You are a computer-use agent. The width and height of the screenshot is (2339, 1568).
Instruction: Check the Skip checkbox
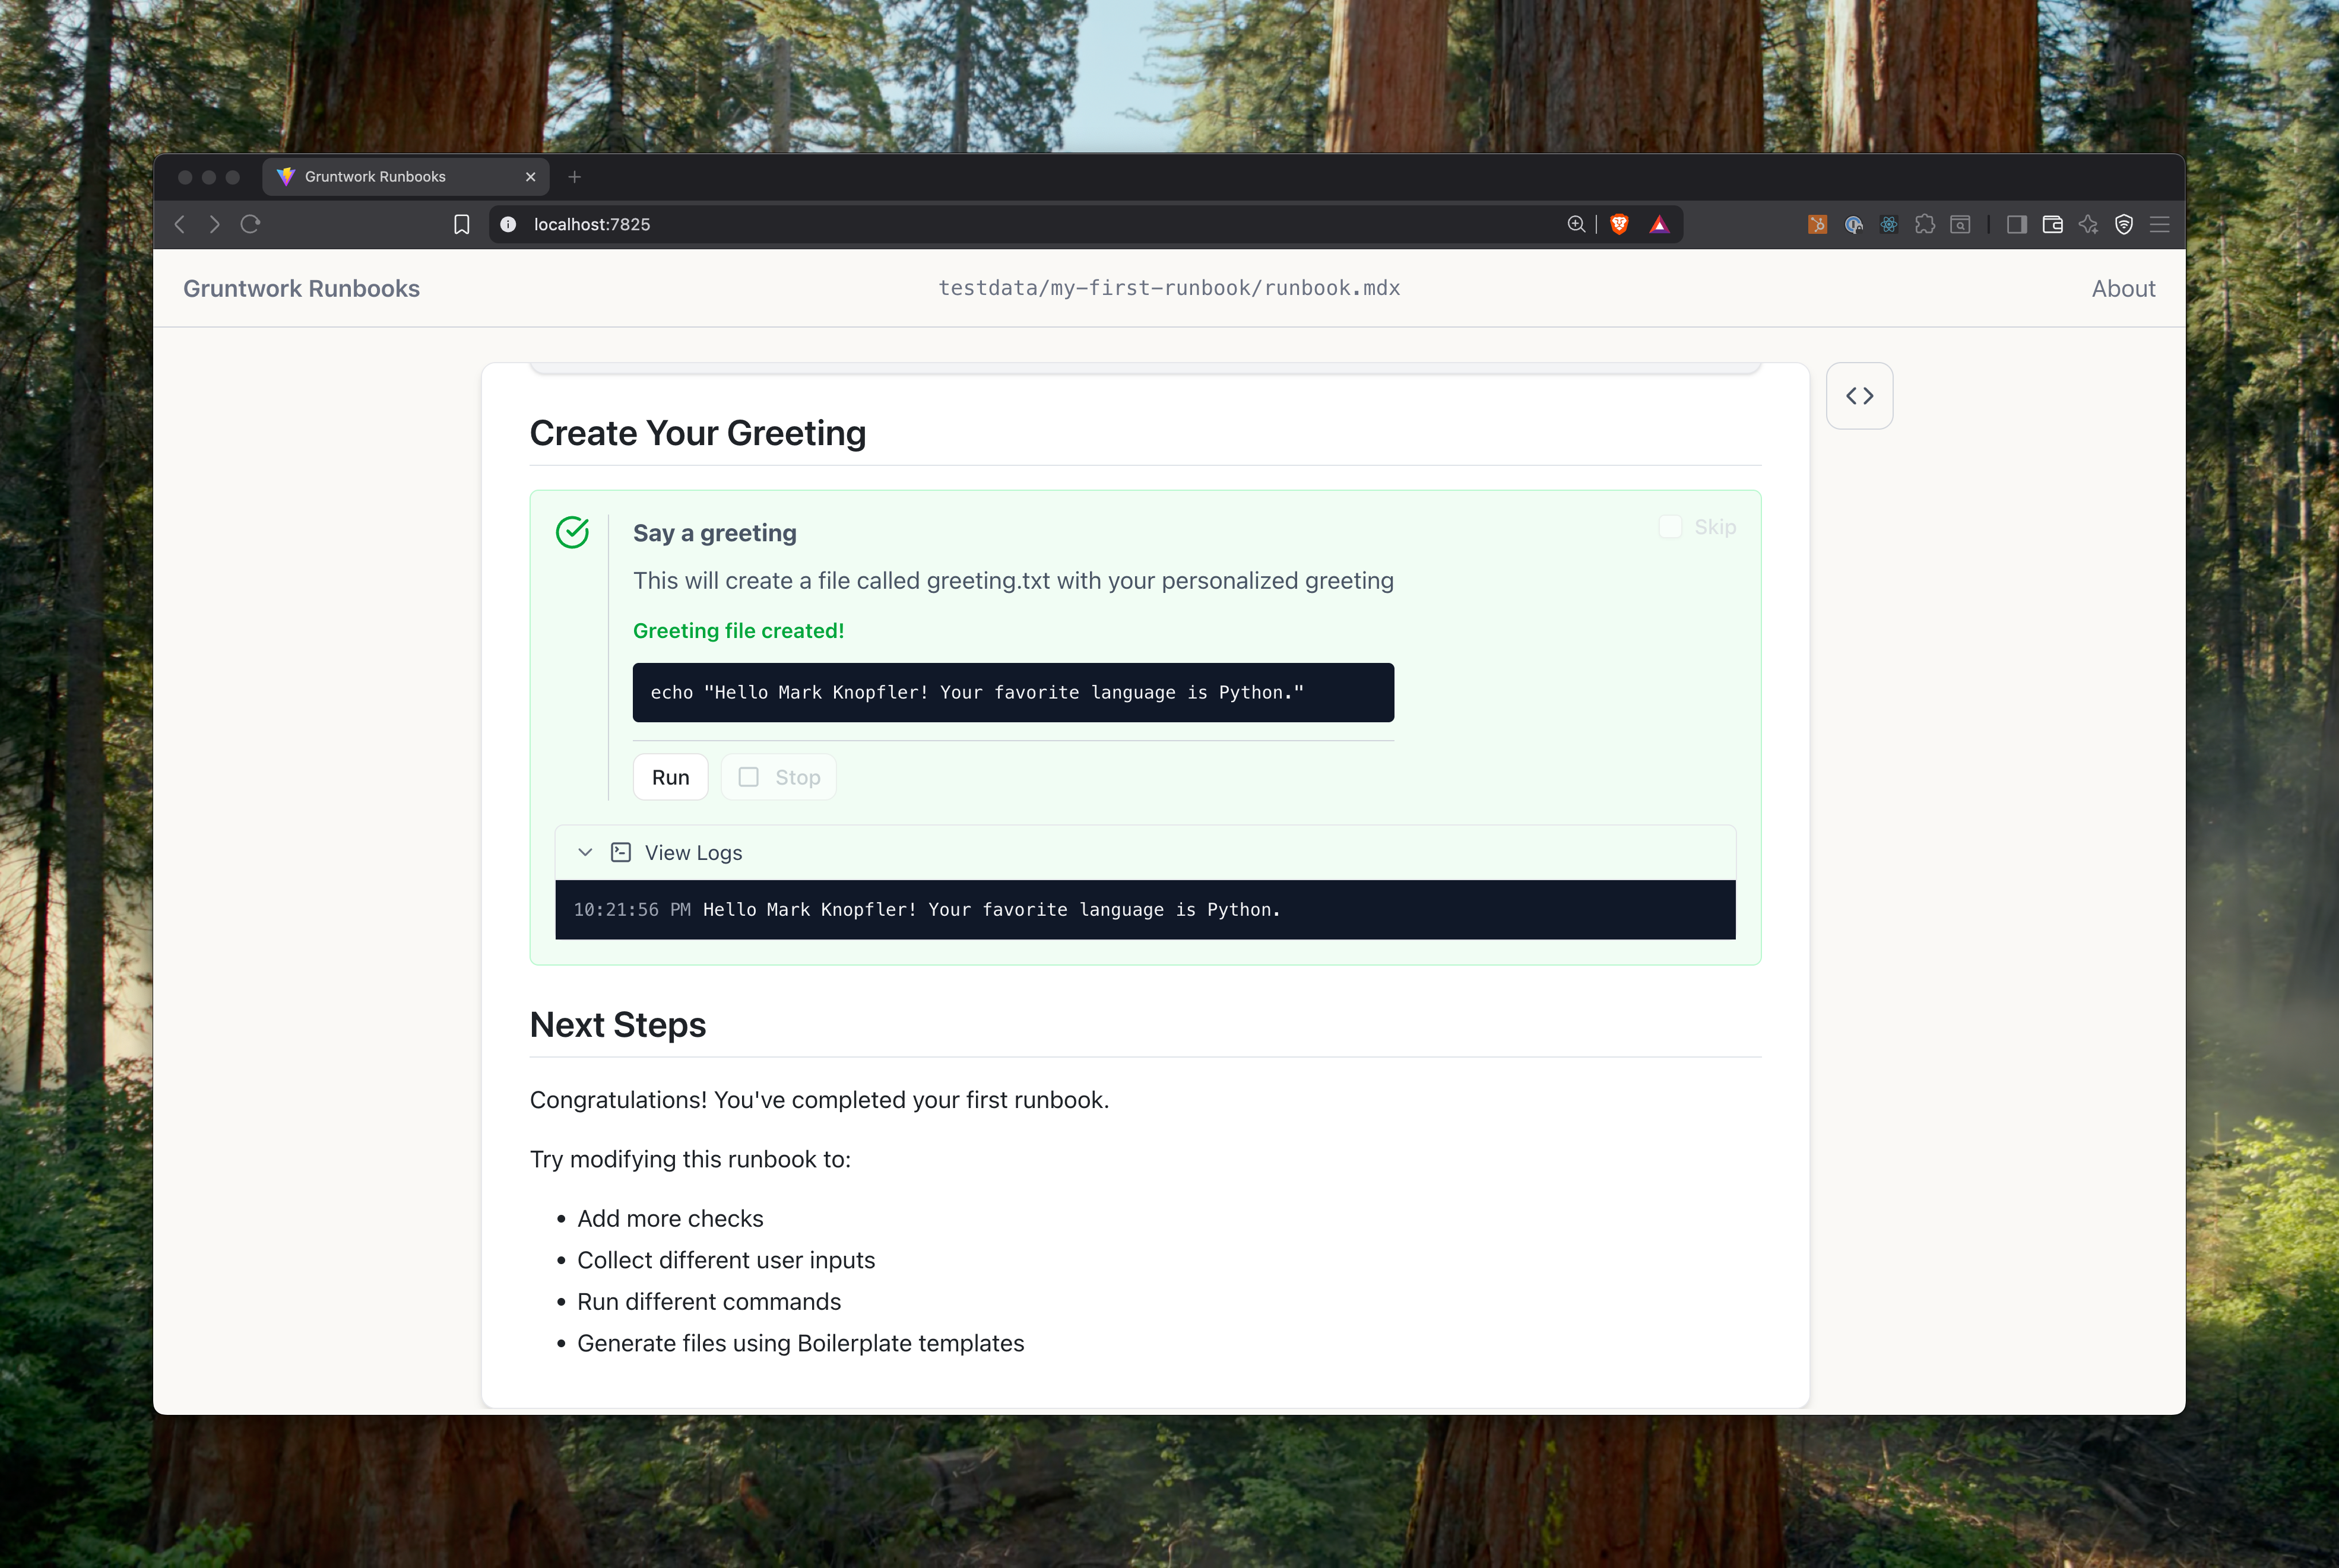click(1670, 527)
